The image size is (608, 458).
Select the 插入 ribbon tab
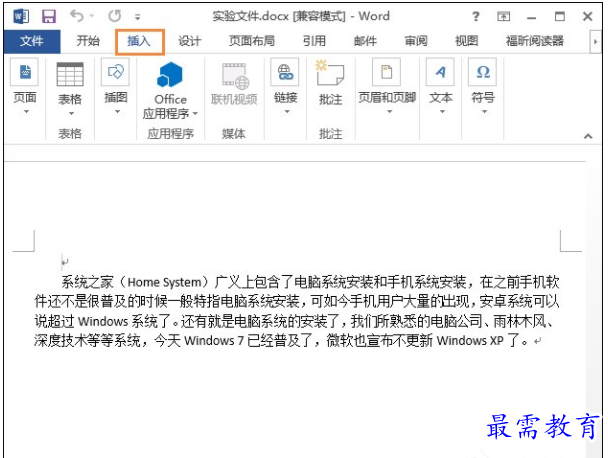pyautogui.click(x=139, y=41)
